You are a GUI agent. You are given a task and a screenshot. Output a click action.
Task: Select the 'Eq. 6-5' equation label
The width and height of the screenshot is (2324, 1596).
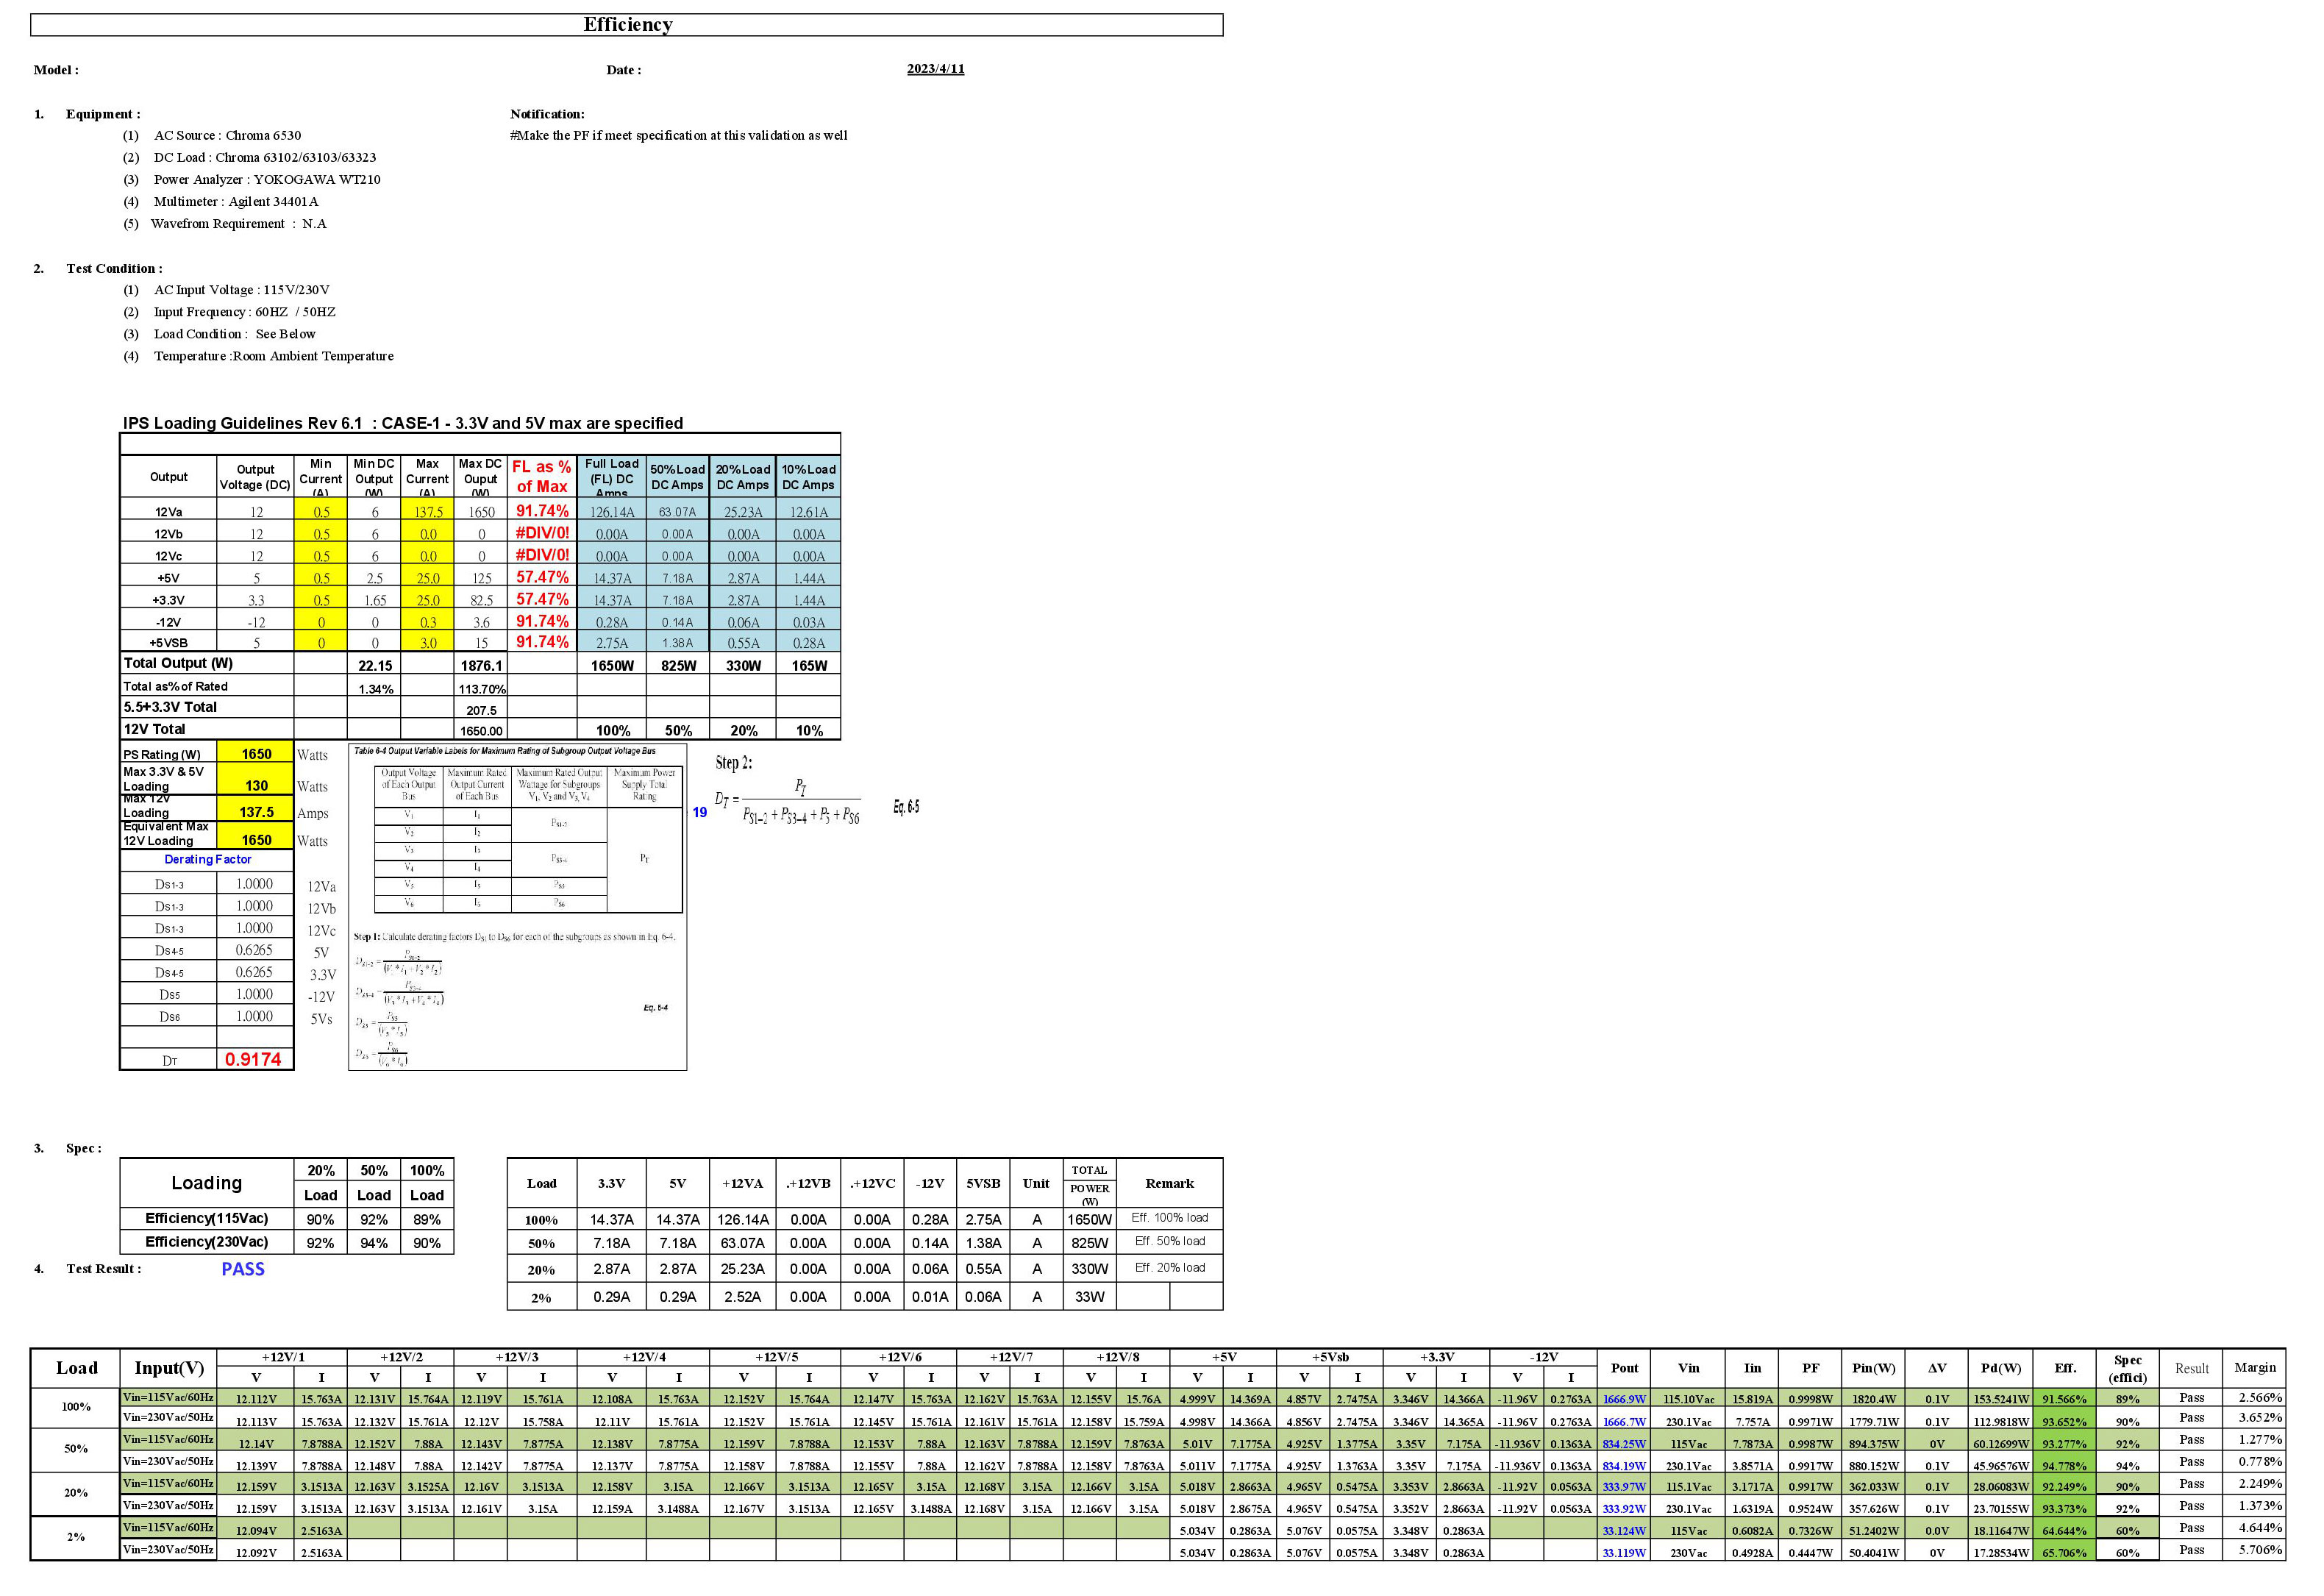tap(906, 807)
